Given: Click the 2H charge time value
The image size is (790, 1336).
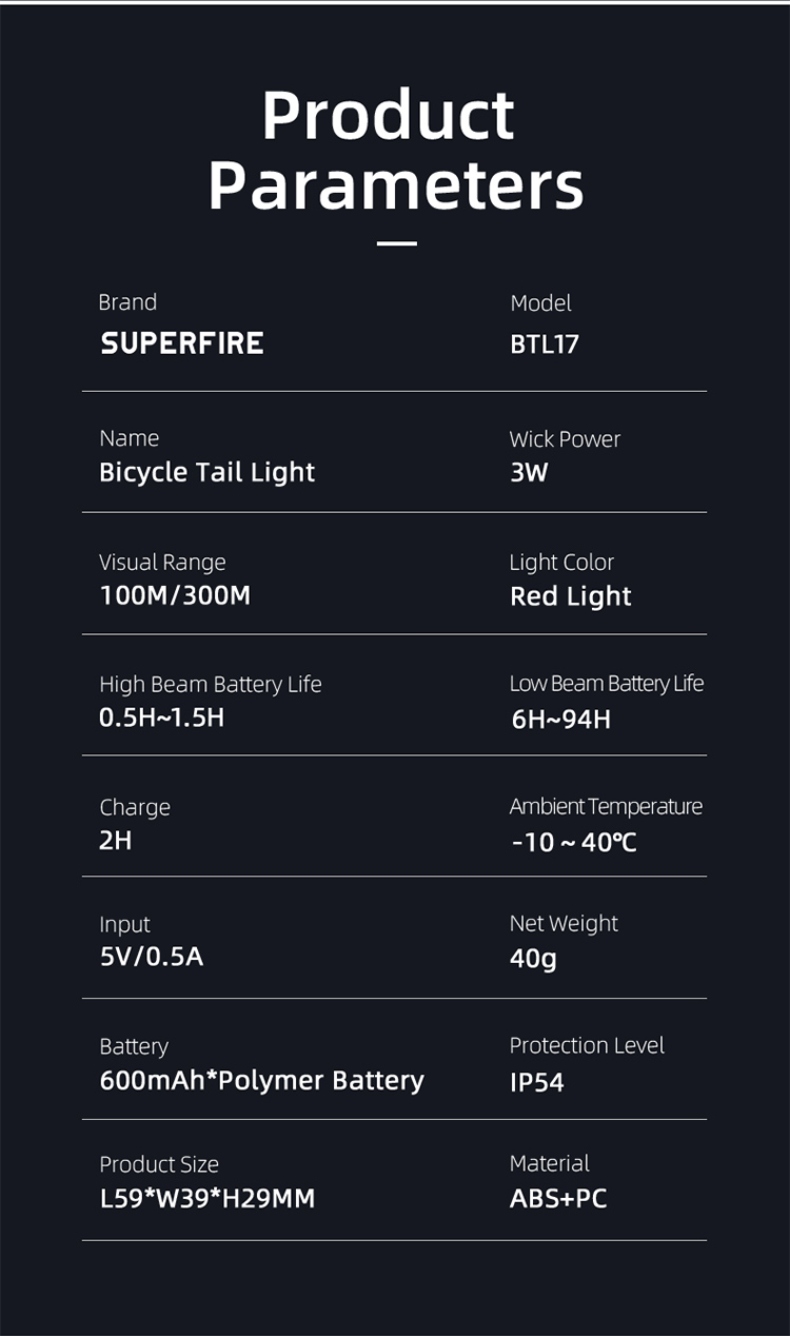Looking at the screenshot, I should point(115,840).
